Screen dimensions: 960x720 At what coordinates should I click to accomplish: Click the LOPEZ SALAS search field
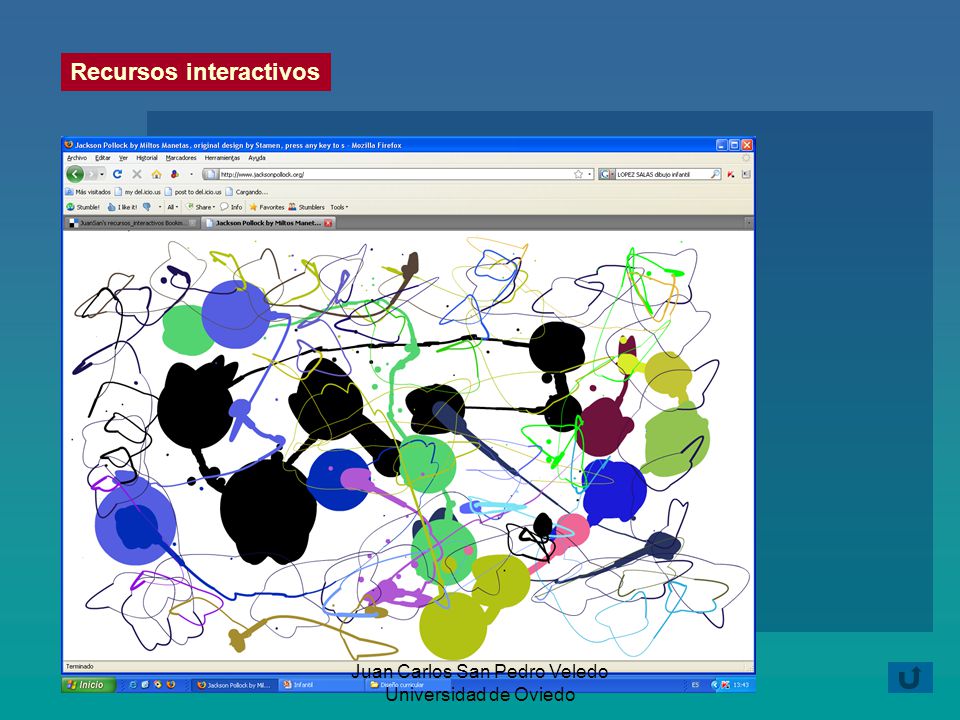coord(662,174)
